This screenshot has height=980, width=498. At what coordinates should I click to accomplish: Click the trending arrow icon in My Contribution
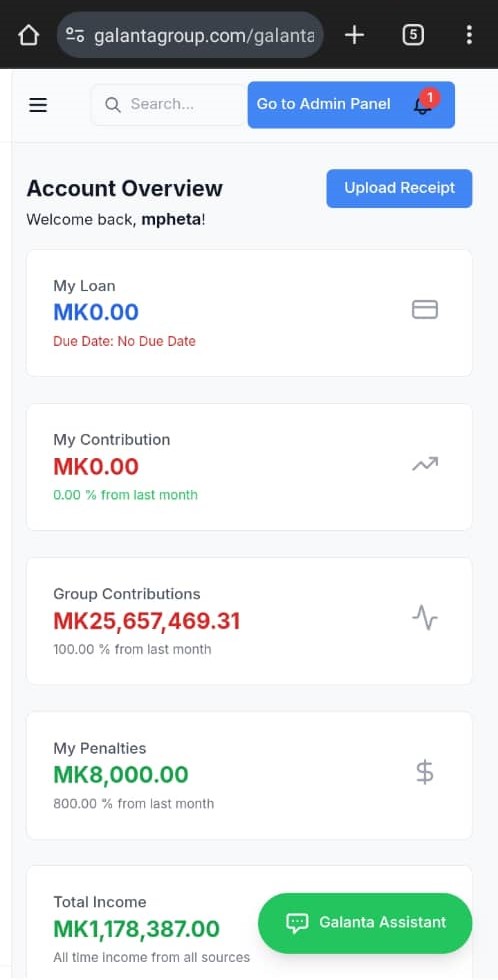click(425, 464)
